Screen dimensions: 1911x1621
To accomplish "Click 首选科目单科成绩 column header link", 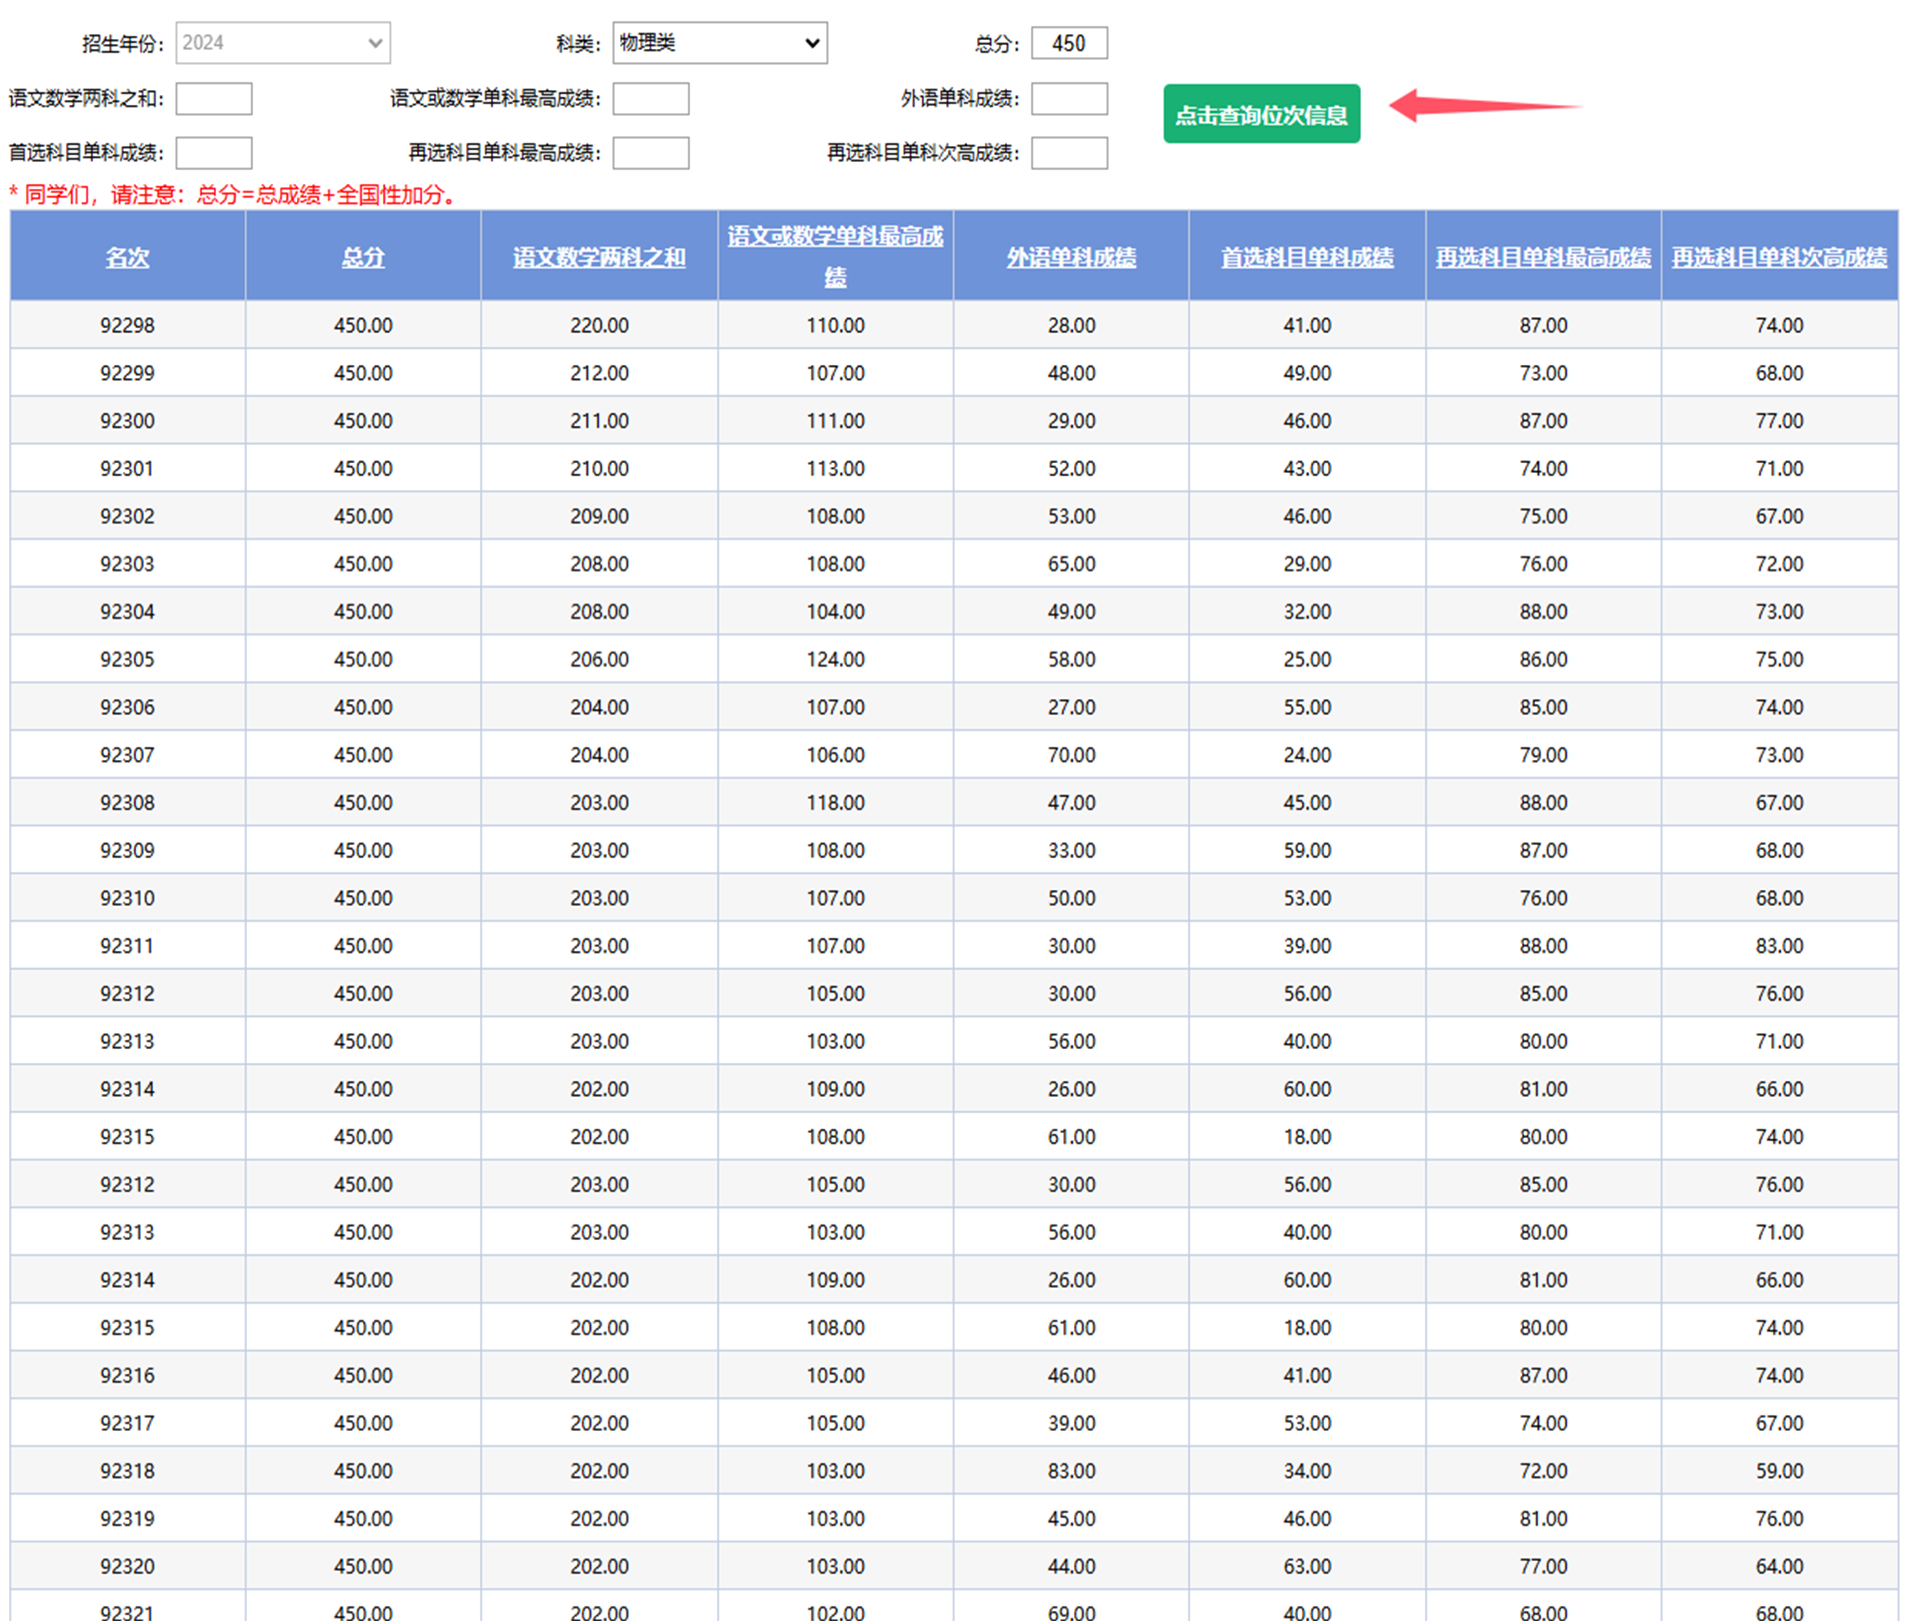I will pyautogui.click(x=1307, y=257).
